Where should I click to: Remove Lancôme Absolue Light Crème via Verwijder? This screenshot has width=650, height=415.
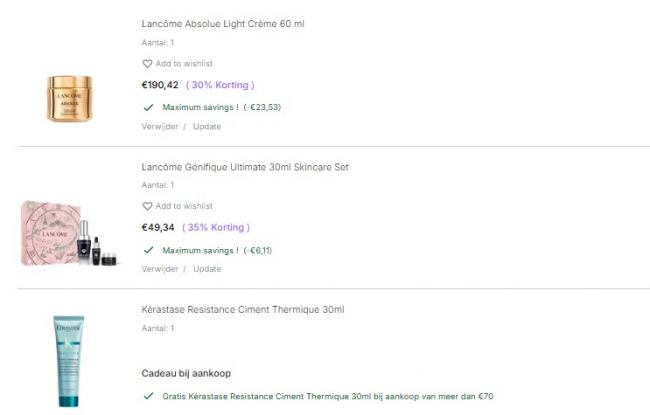point(159,126)
